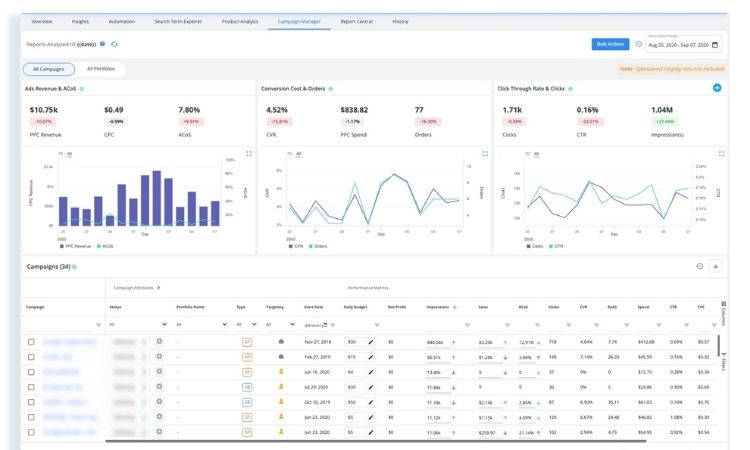Switch to the Search Term Explorer tab

tap(176, 20)
